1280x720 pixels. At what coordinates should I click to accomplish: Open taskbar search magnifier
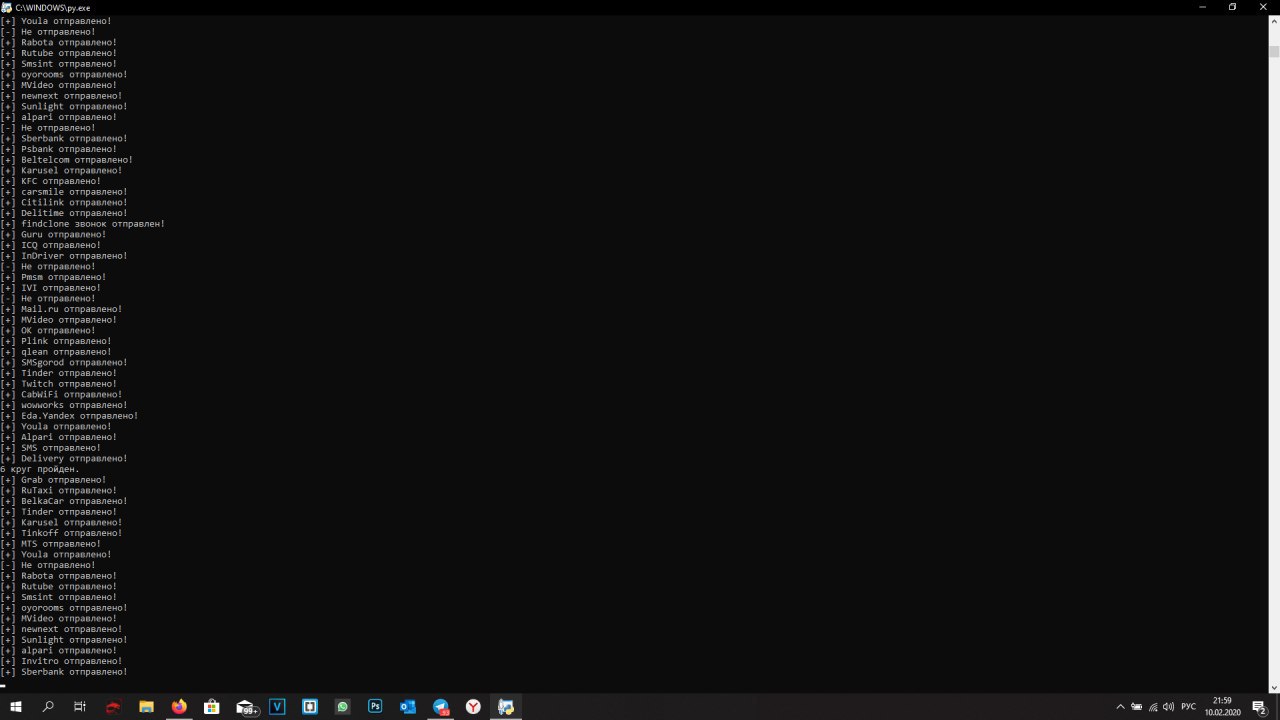tap(48, 707)
